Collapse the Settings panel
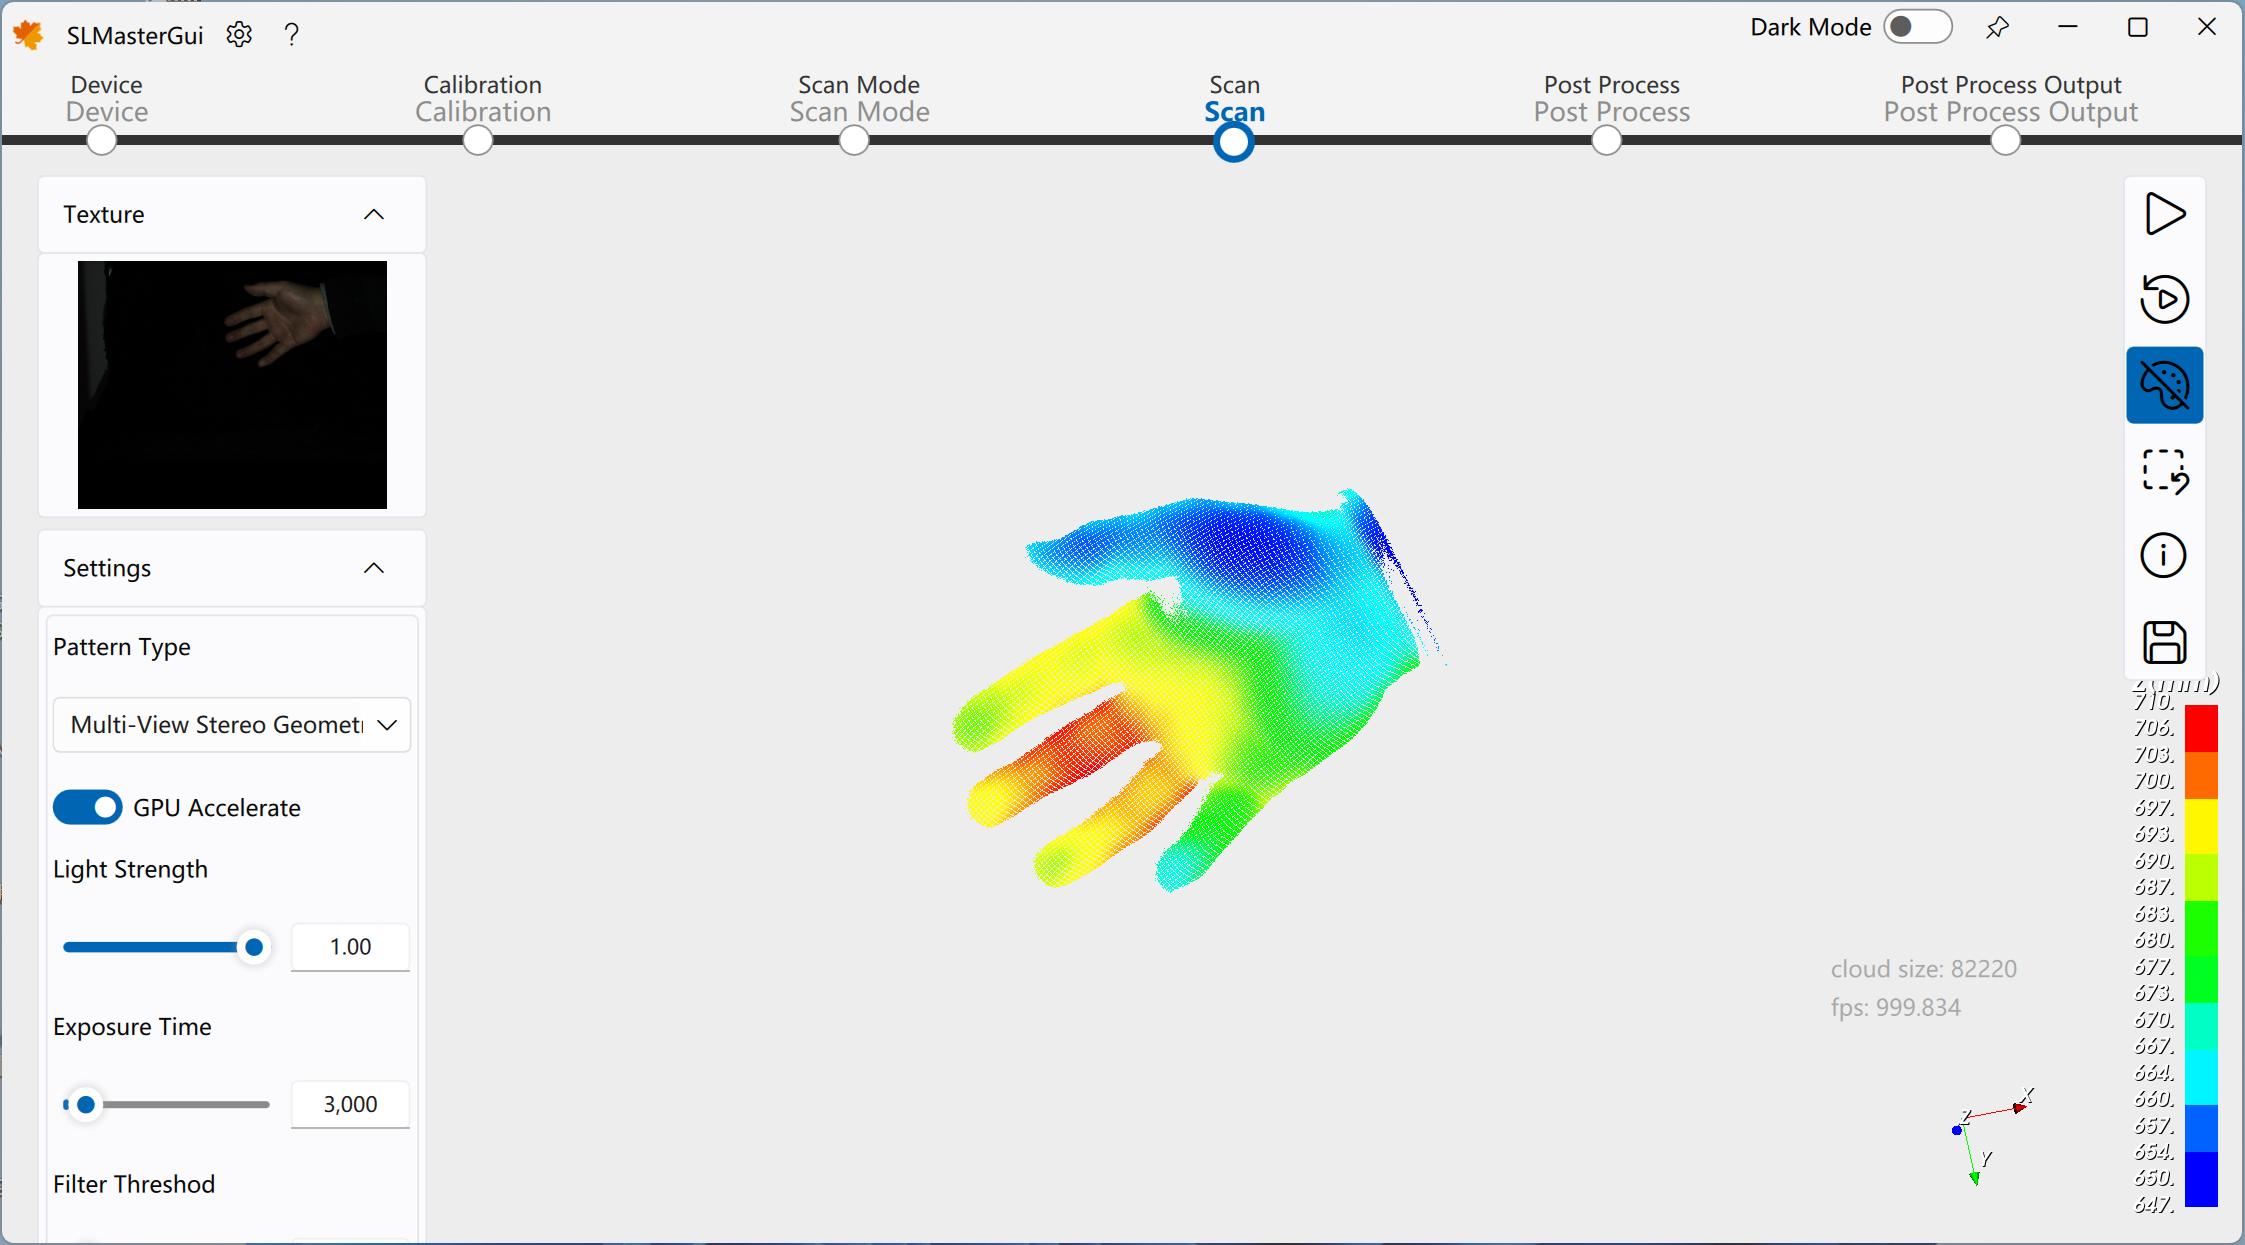2245x1245 pixels. (x=373, y=568)
